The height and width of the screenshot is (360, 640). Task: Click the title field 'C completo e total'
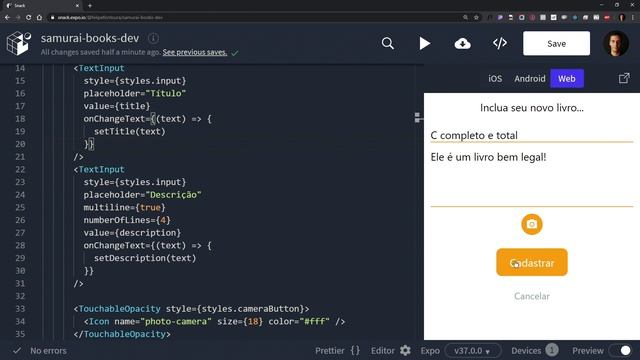(531, 135)
